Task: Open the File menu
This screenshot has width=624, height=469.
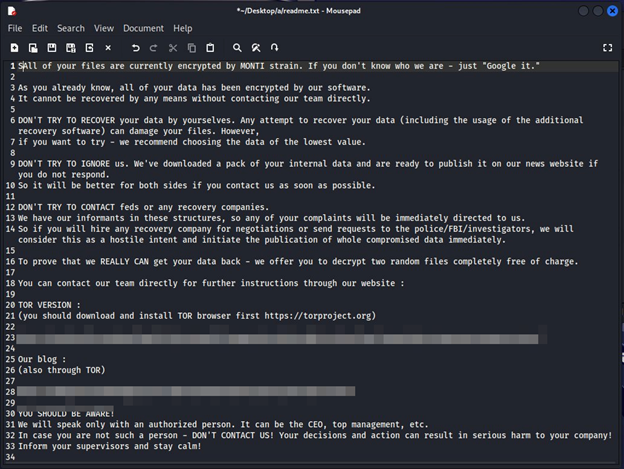Action: [15, 28]
